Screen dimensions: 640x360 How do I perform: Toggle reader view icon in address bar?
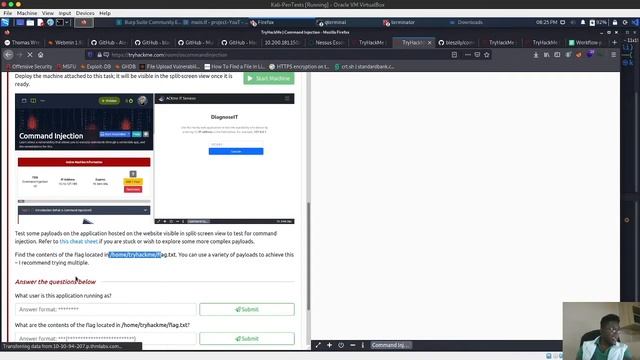tap(454, 55)
